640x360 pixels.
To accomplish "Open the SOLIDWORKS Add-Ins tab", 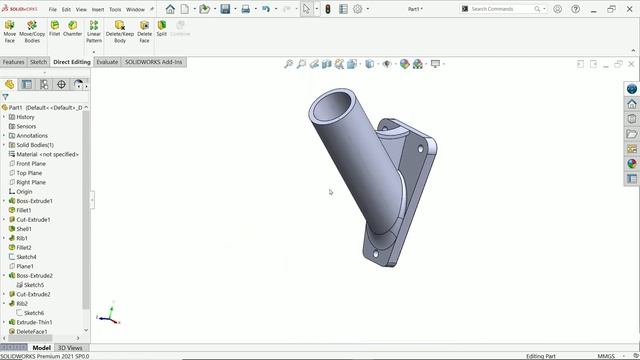I will 153,62.
